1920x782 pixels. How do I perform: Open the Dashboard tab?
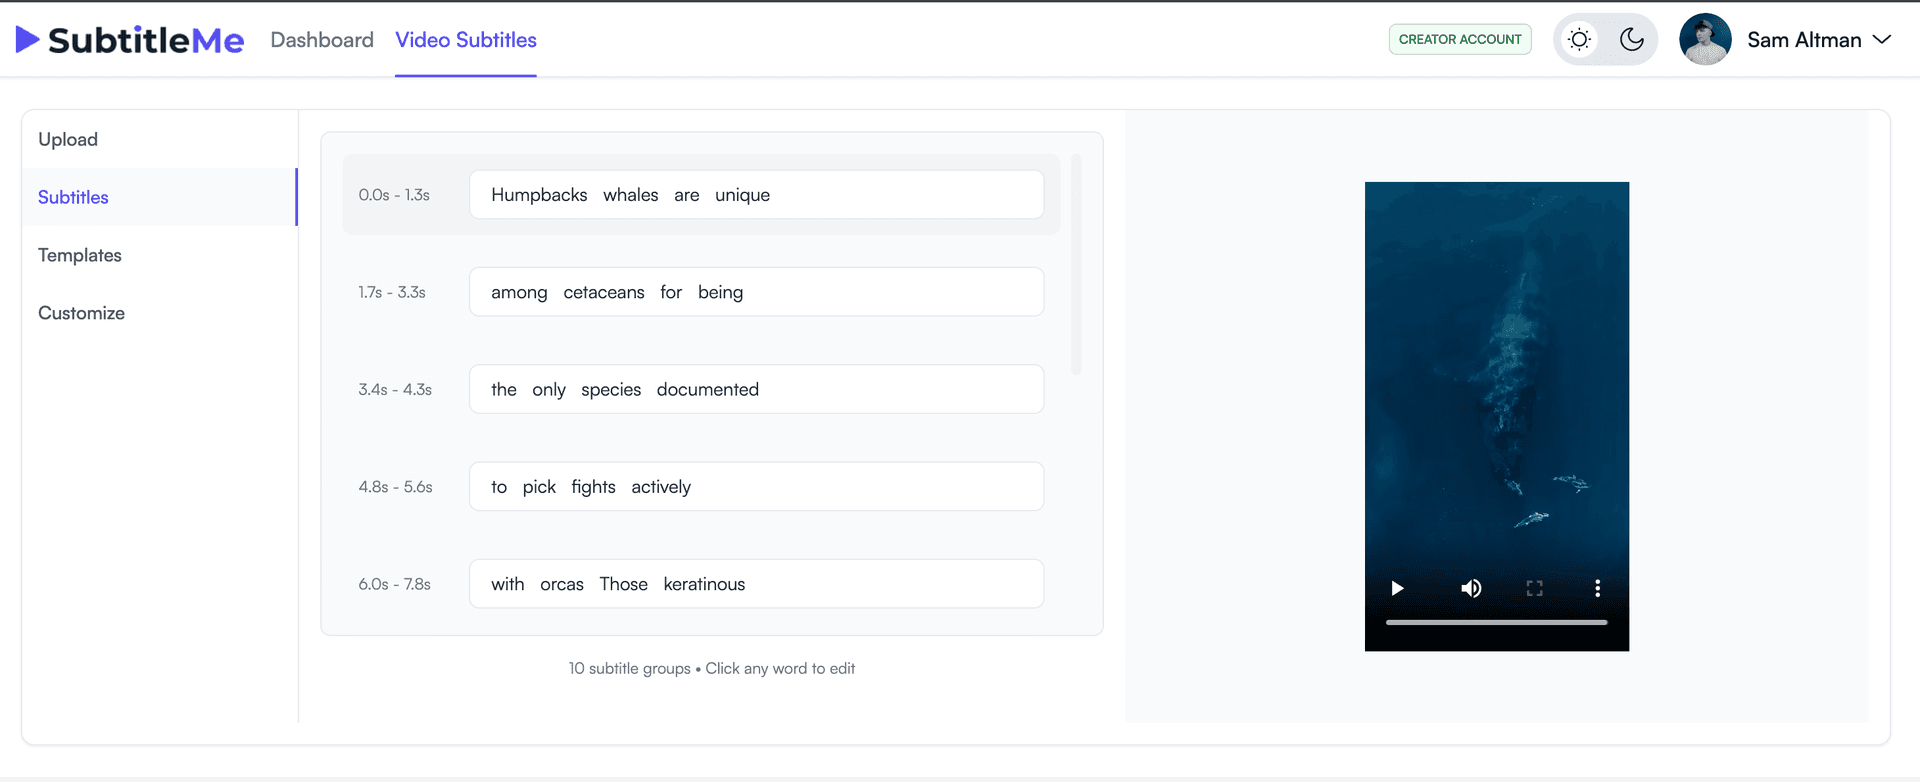pos(322,40)
